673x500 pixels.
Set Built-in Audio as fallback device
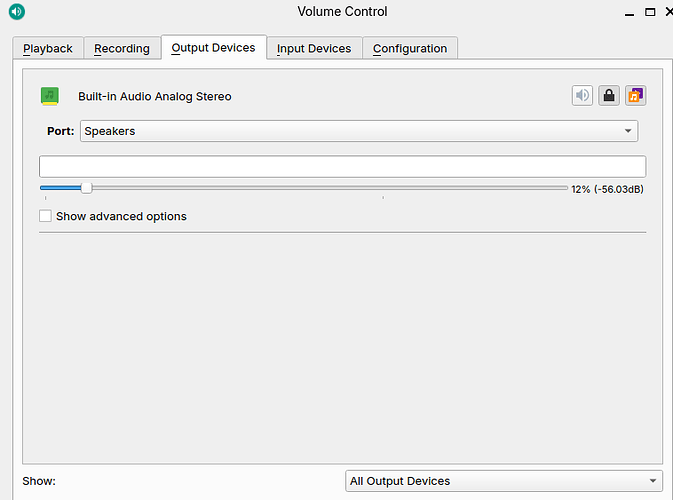point(635,96)
